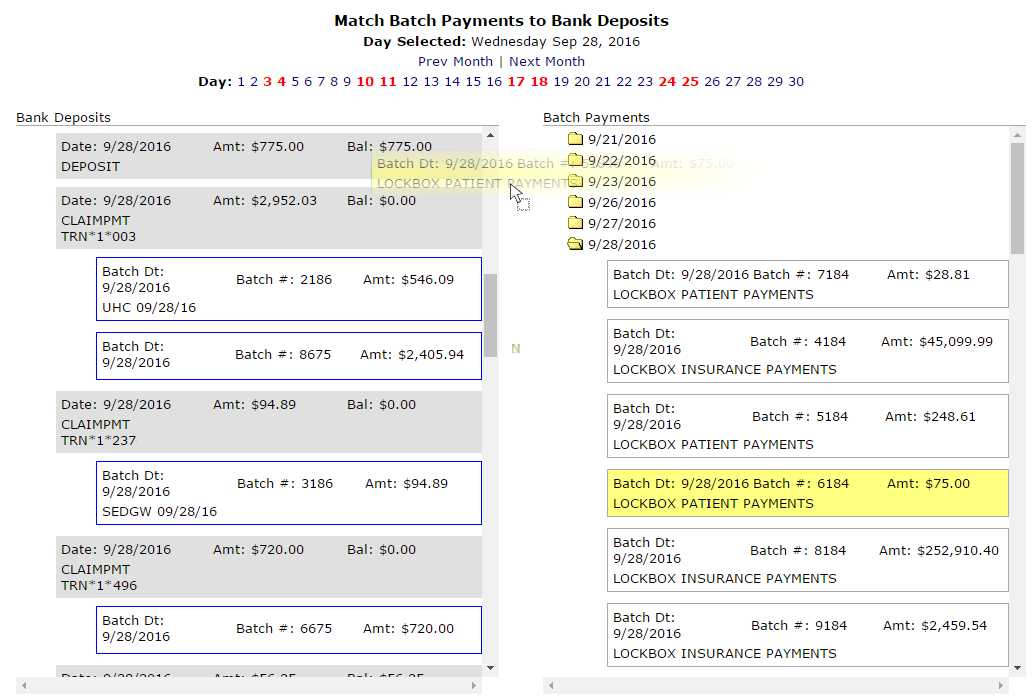The width and height of the screenshot is (1032, 696).
Task: Open the 9/26/2016 folder icon
Action: 575,201
